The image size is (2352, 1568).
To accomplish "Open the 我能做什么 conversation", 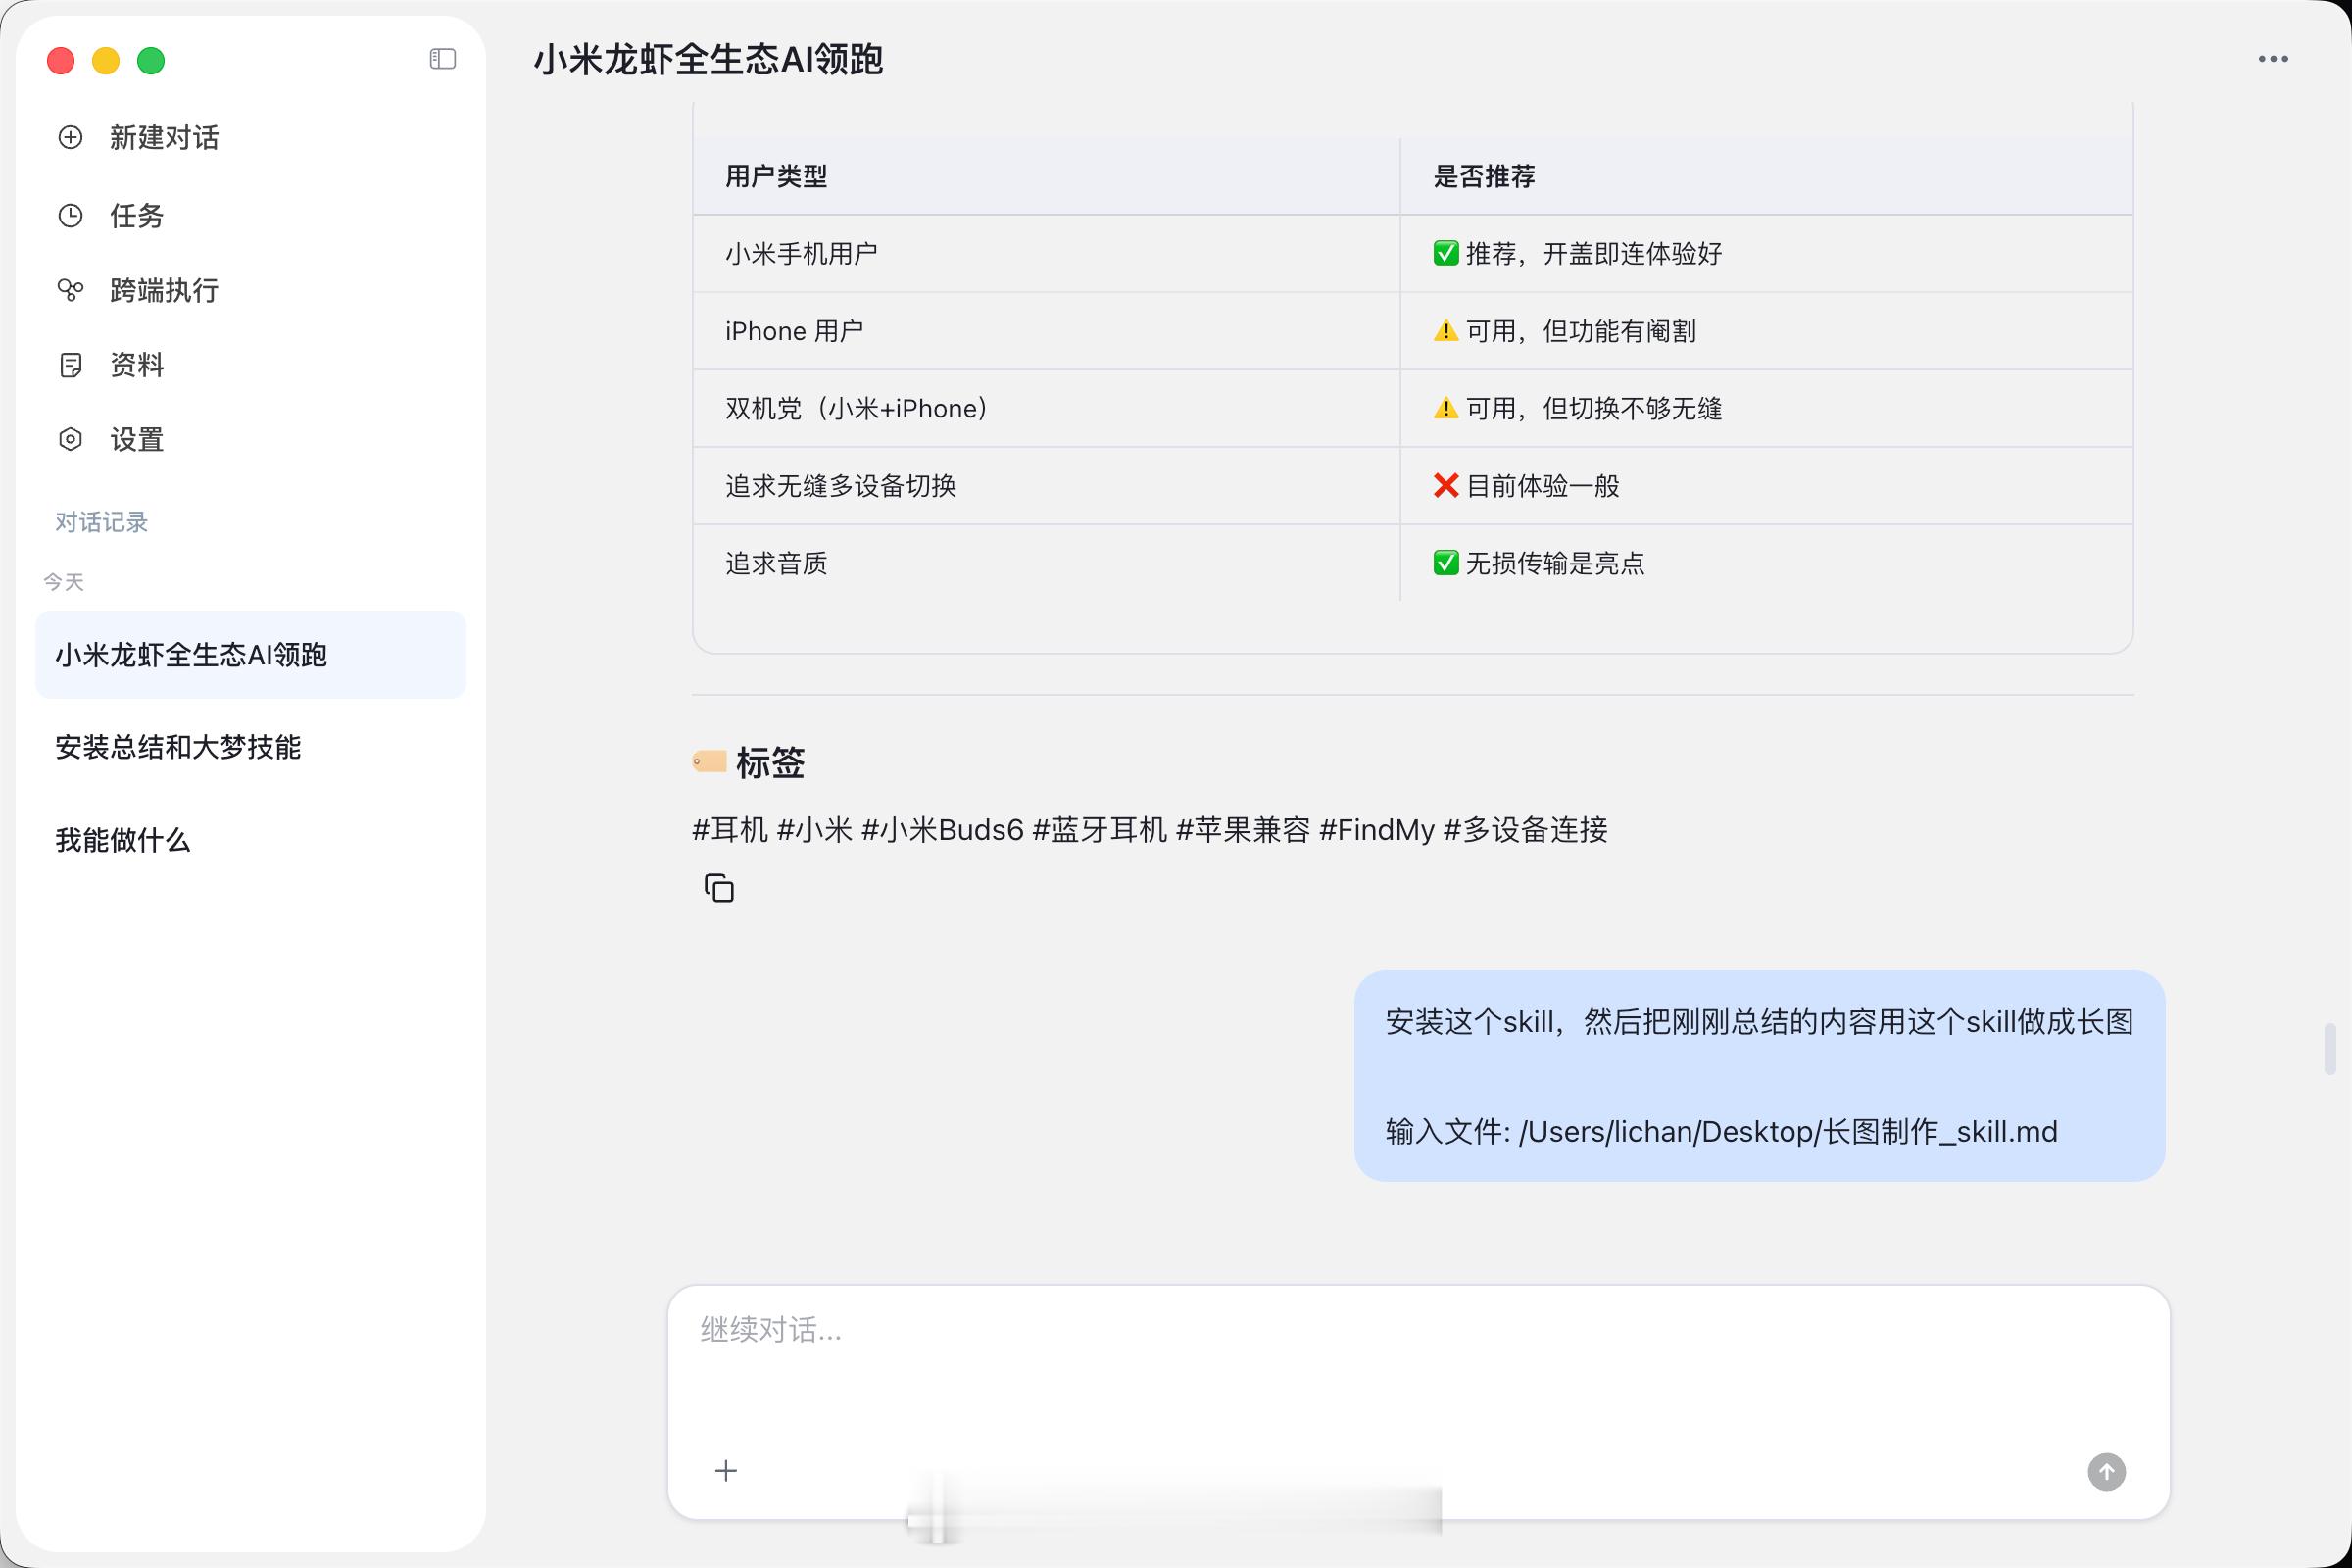I will point(122,840).
